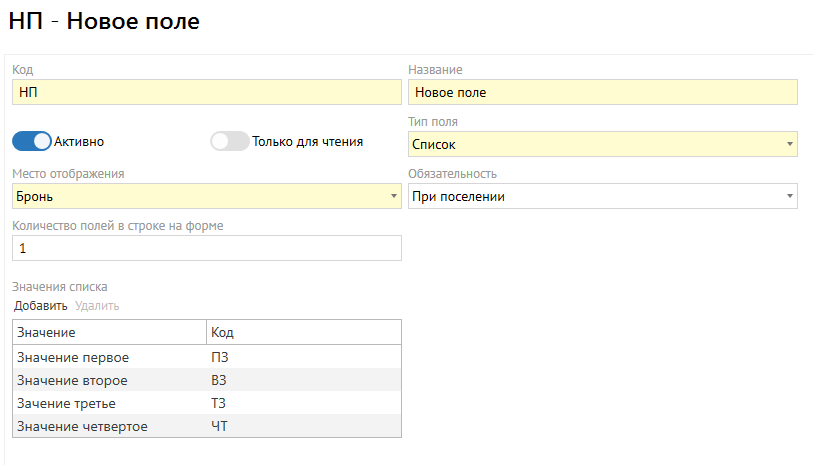Enable the Только для чтения switch
The height and width of the screenshot is (465, 814).
pyautogui.click(x=229, y=141)
